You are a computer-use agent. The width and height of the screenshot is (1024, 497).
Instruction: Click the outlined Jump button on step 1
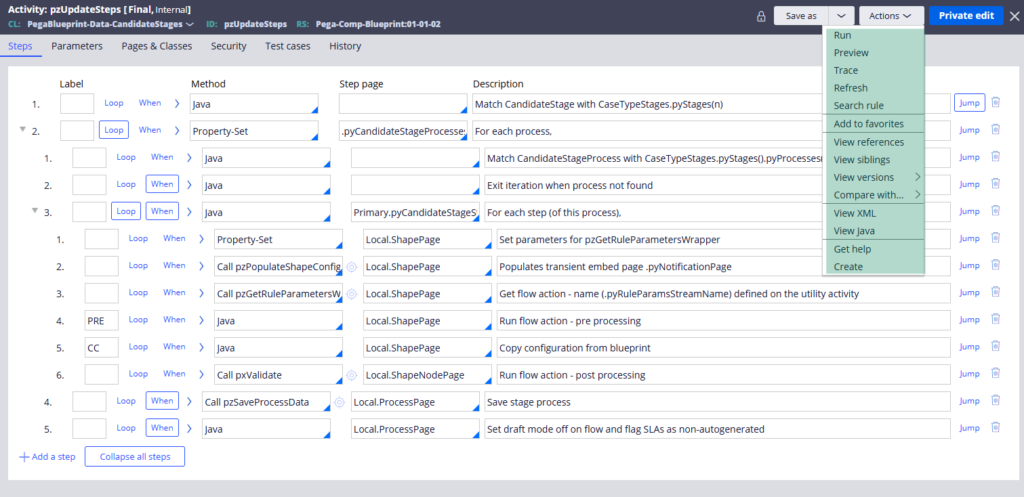point(969,103)
